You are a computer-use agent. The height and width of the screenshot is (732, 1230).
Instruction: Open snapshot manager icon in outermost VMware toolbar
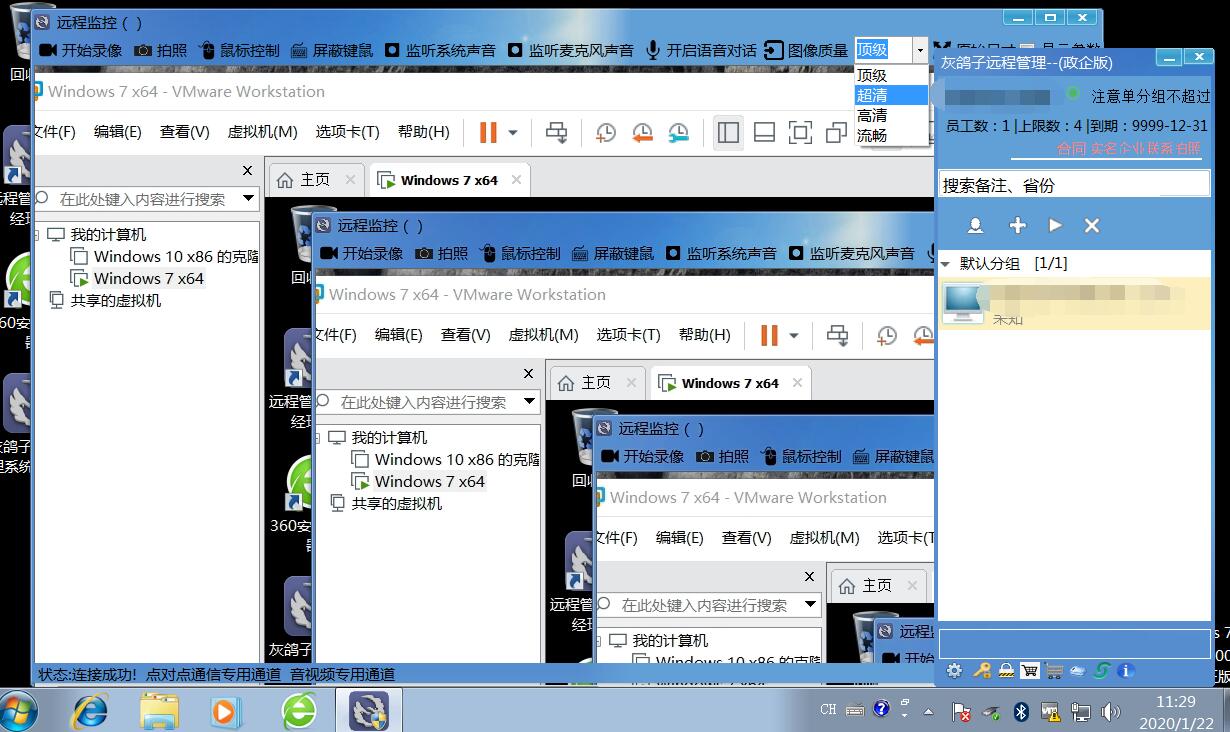tap(678, 132)
